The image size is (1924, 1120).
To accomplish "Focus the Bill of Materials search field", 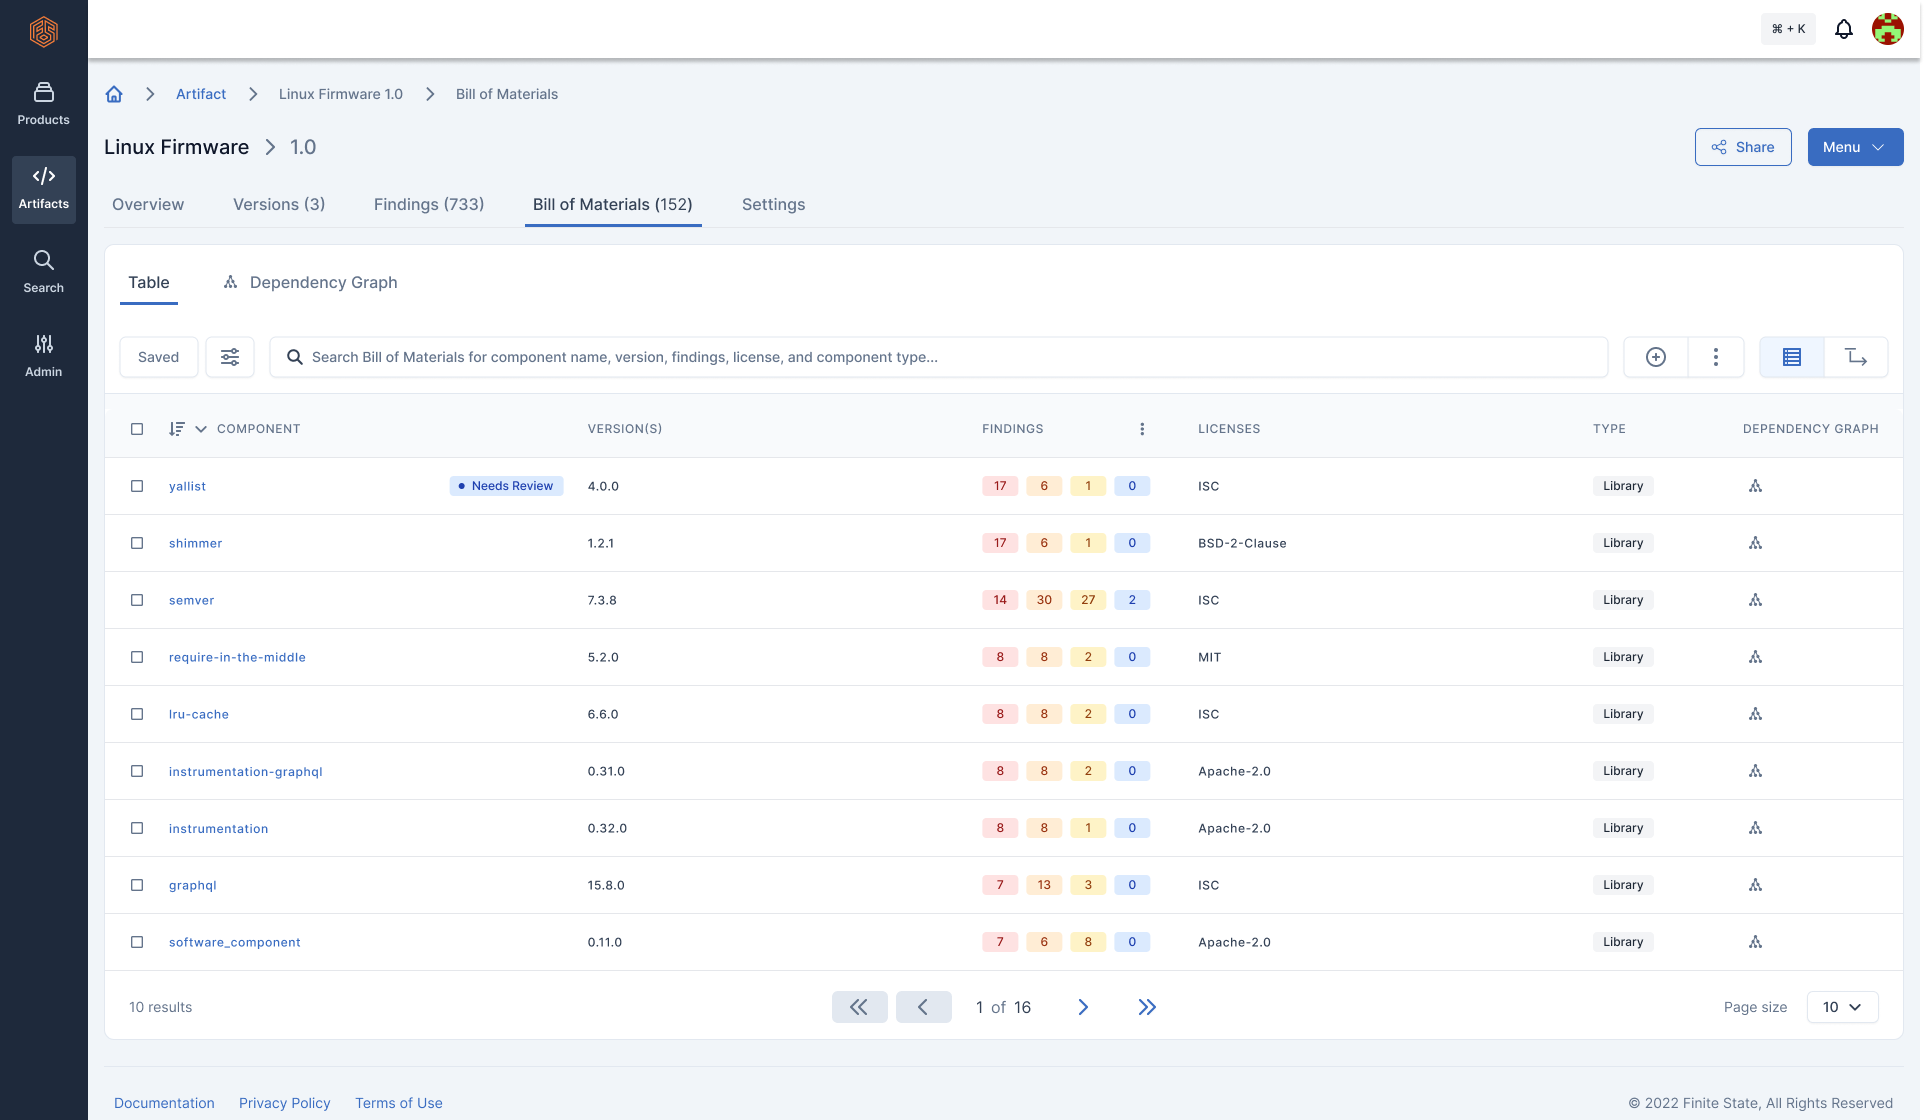I will click(939, 357).
